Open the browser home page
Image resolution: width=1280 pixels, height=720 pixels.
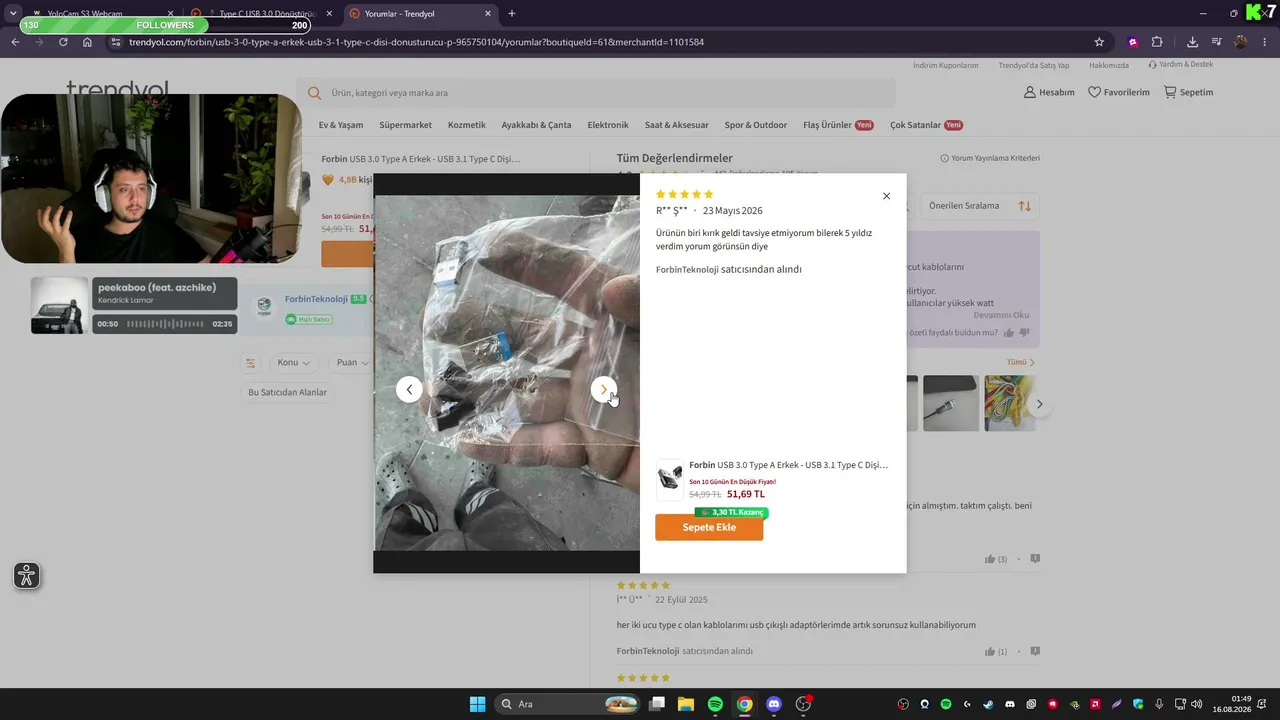tap(87, 42)
